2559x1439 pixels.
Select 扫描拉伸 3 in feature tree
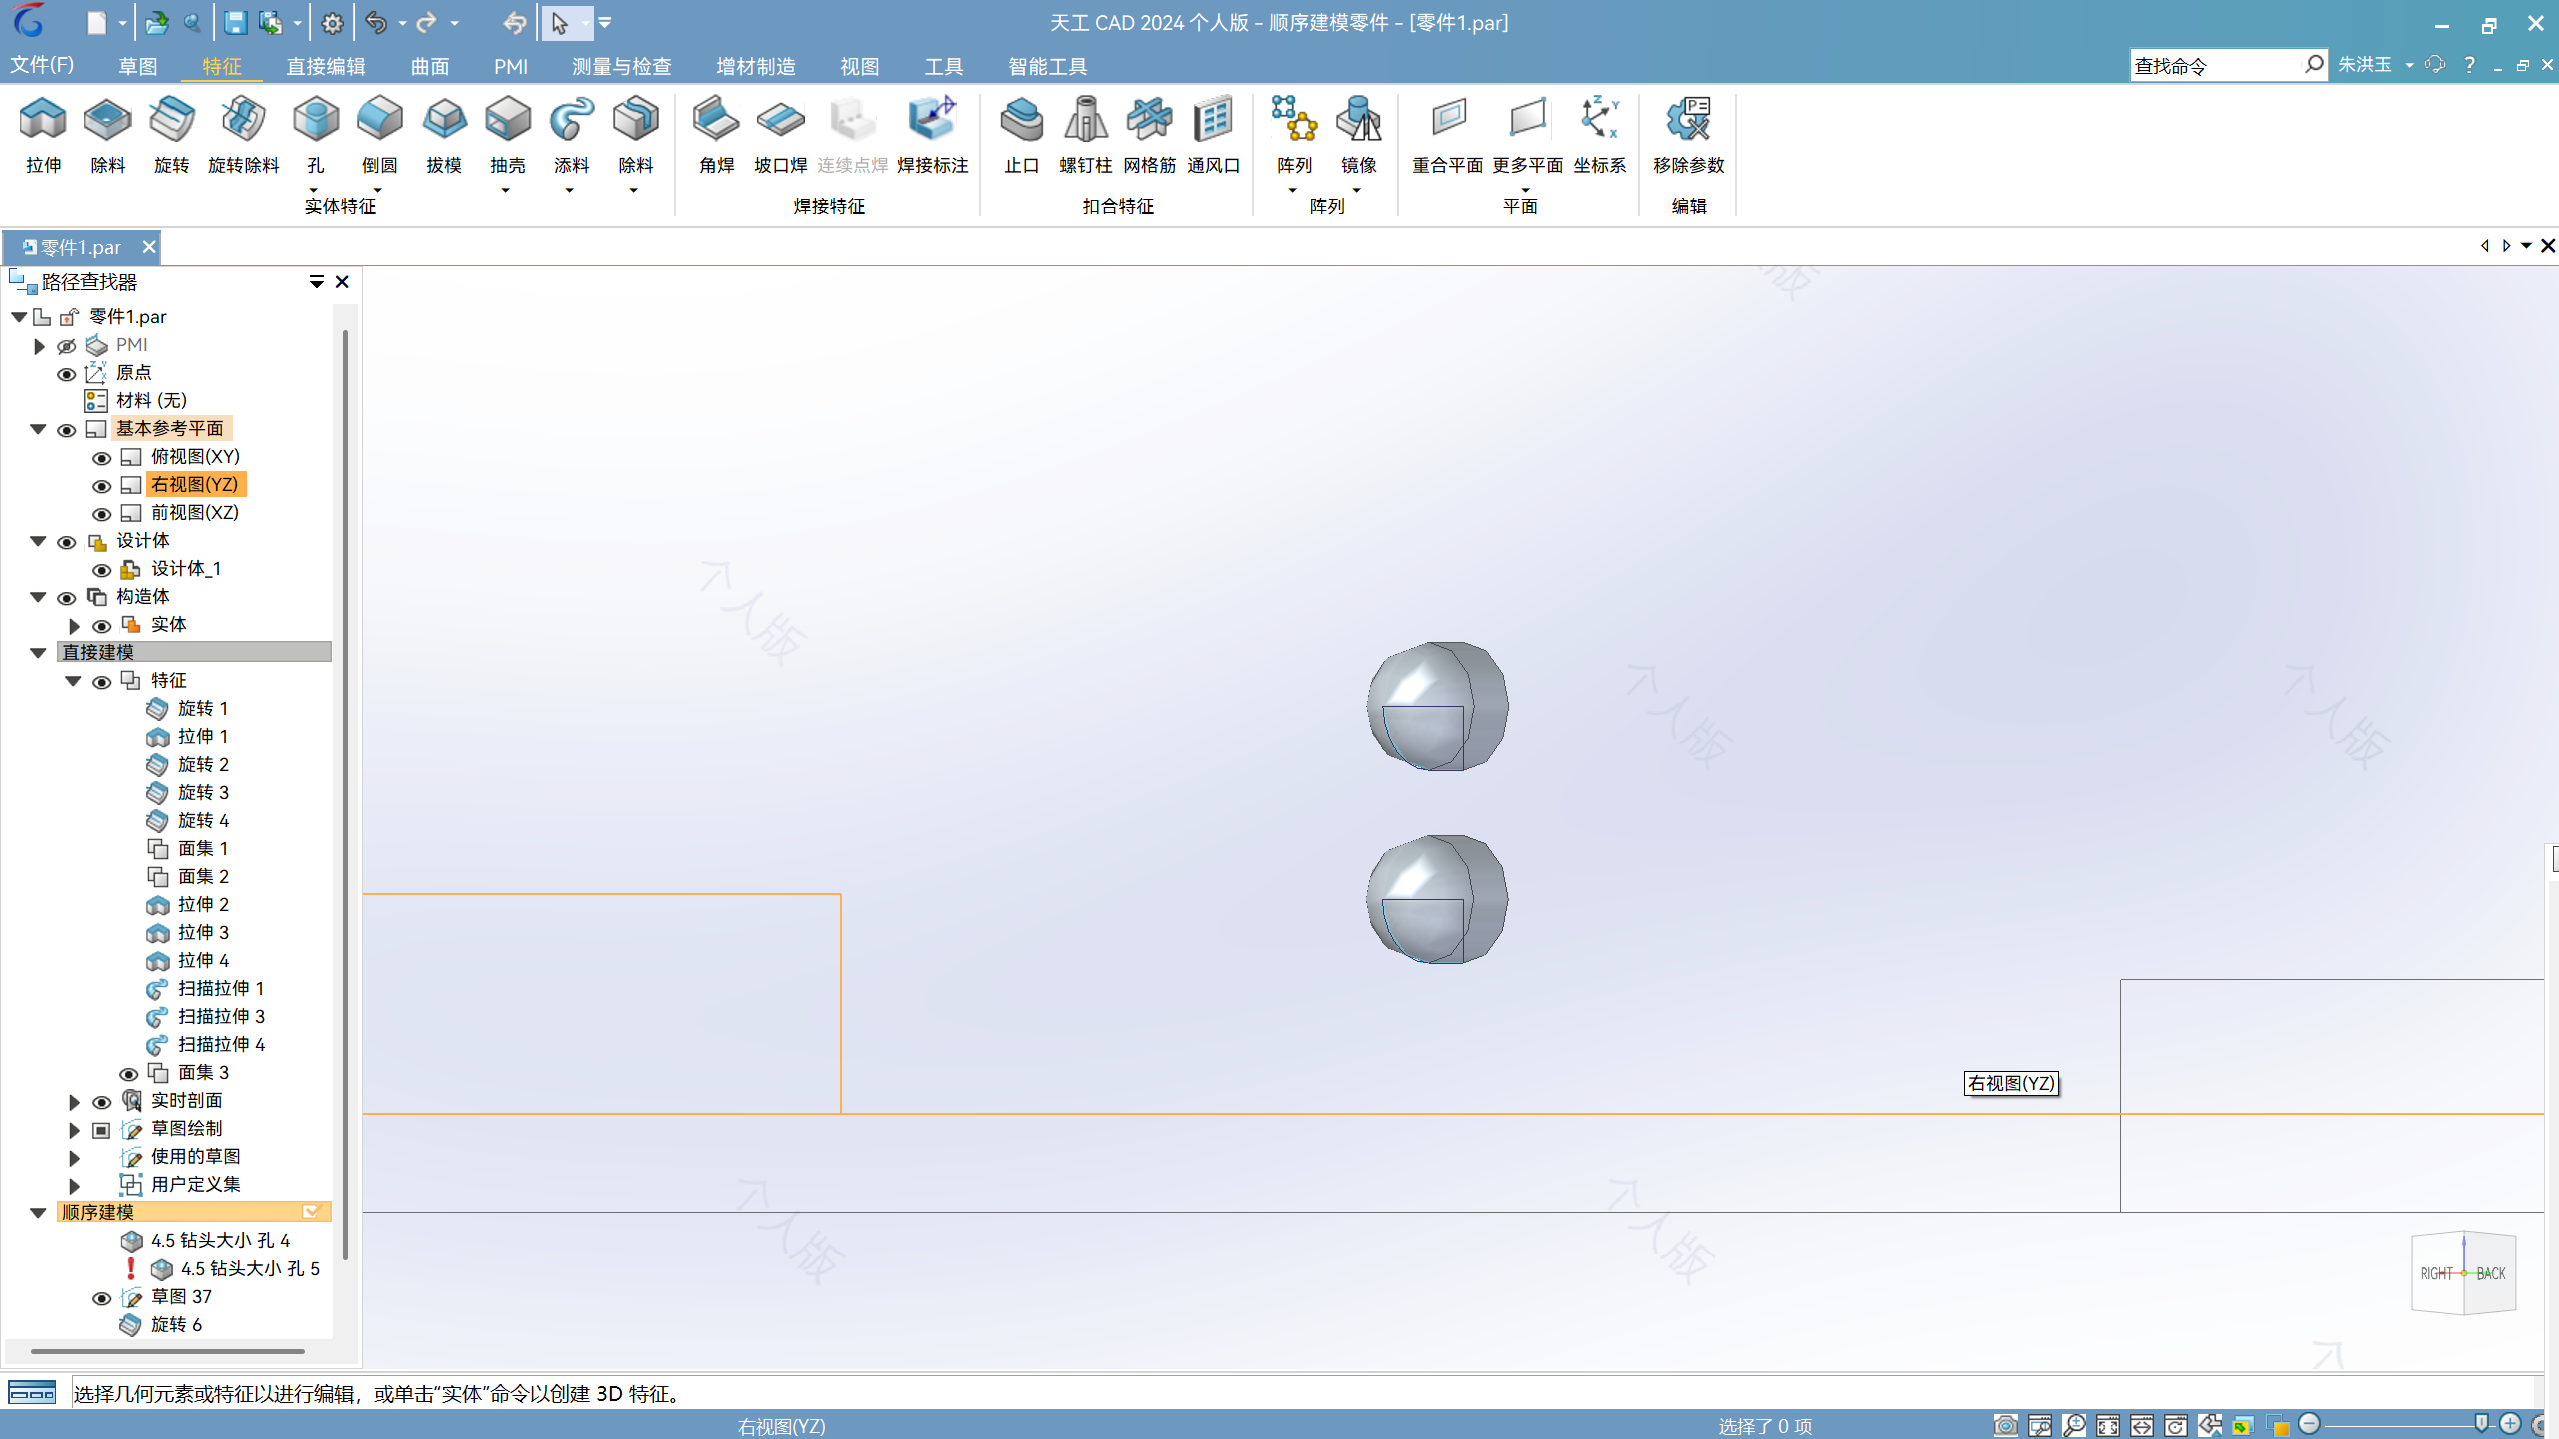pyautogui.click(x=221, y=1016)
